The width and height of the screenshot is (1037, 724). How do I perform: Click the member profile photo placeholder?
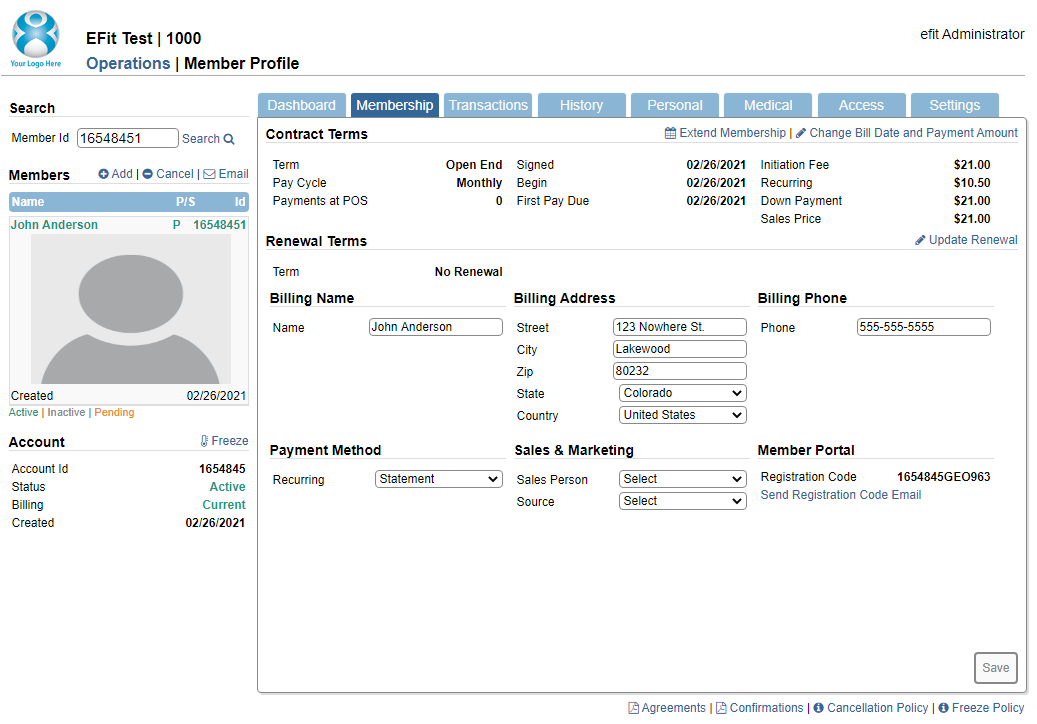tap(131, 309)
